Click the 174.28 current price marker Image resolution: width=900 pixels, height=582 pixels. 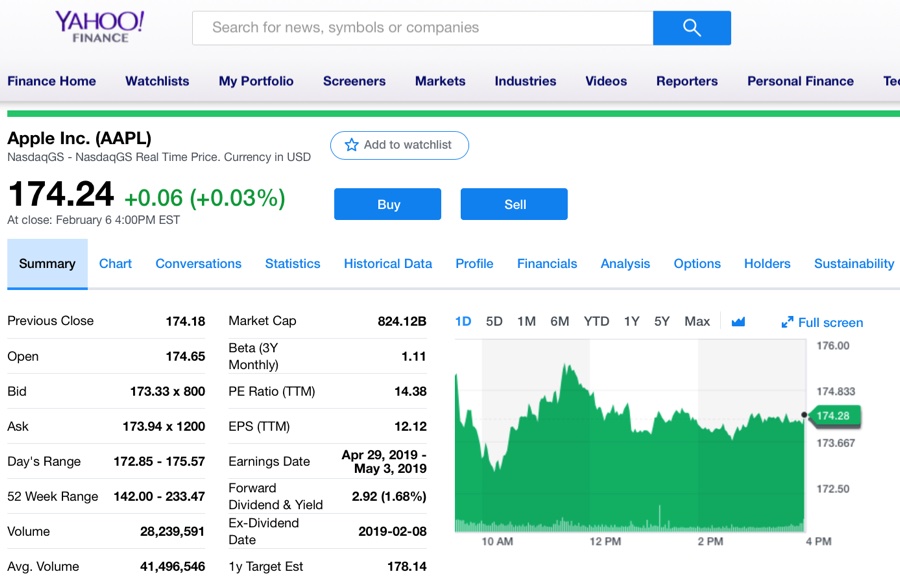coord(832,416)
